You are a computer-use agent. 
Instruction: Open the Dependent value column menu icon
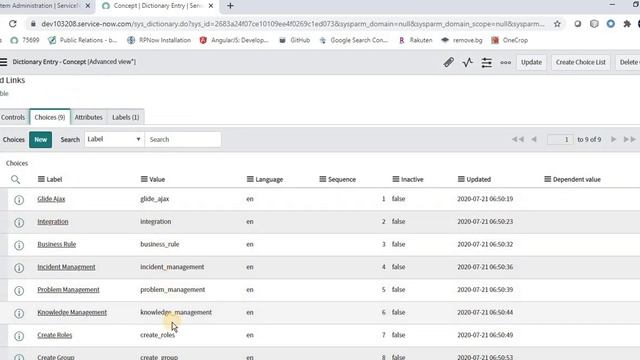(547, 179)
